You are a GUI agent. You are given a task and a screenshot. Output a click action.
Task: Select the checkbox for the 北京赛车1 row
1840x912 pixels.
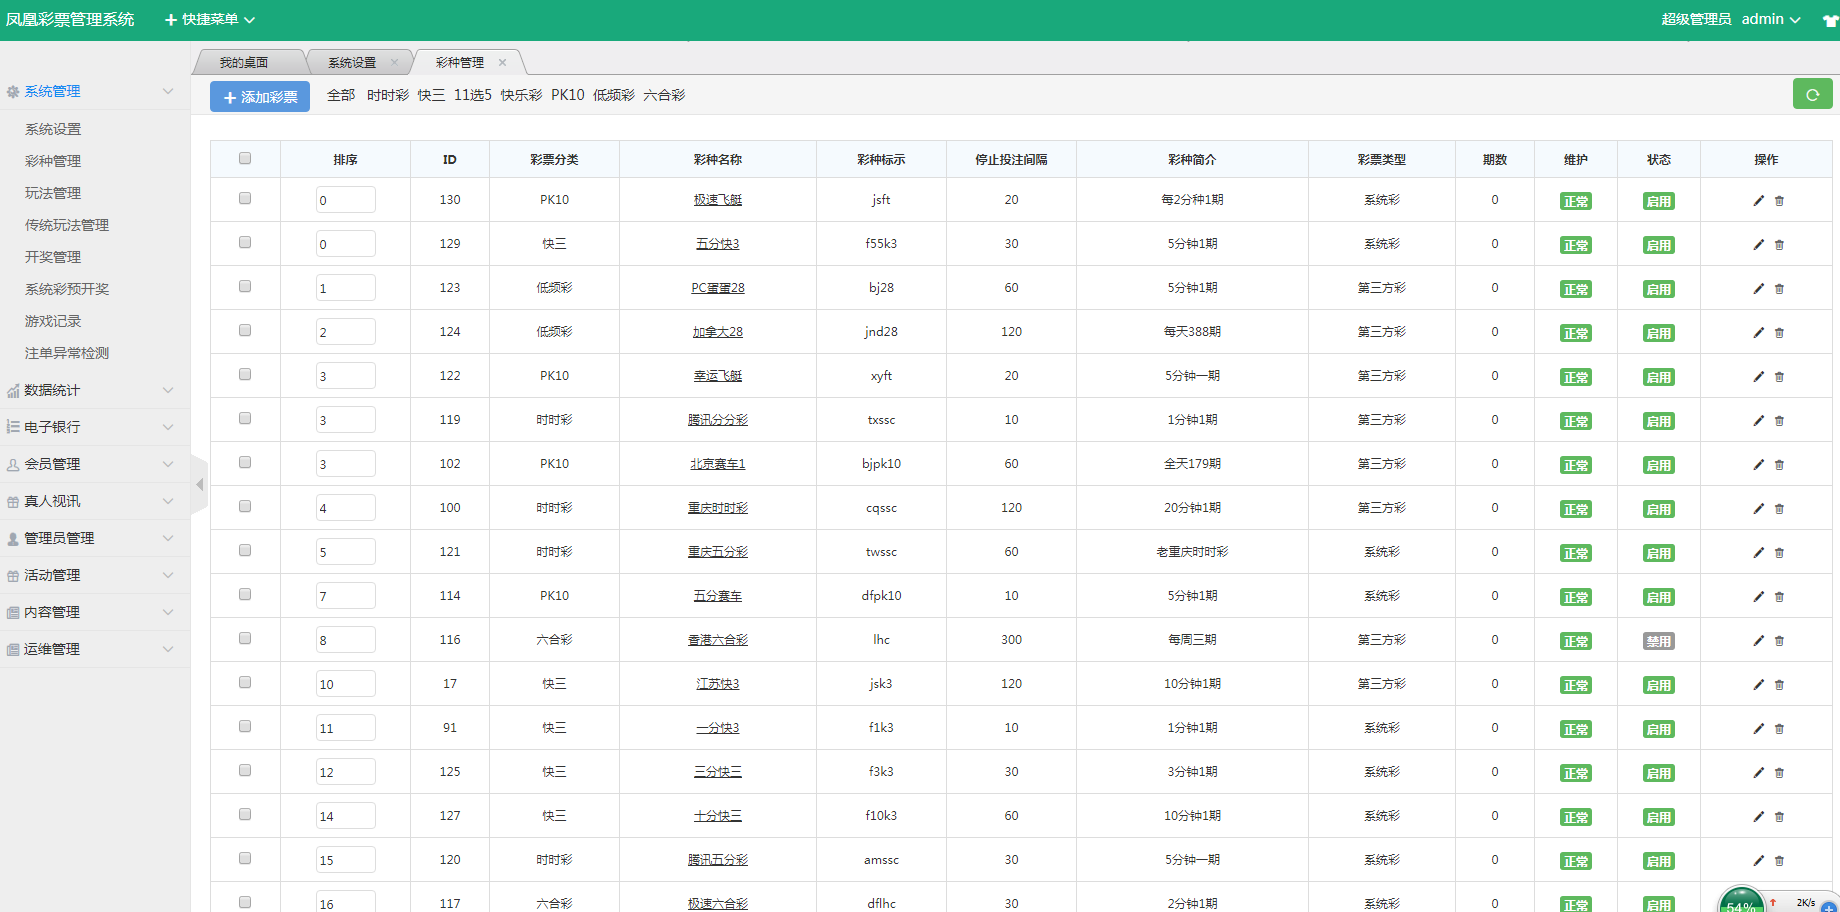(245, 463)
